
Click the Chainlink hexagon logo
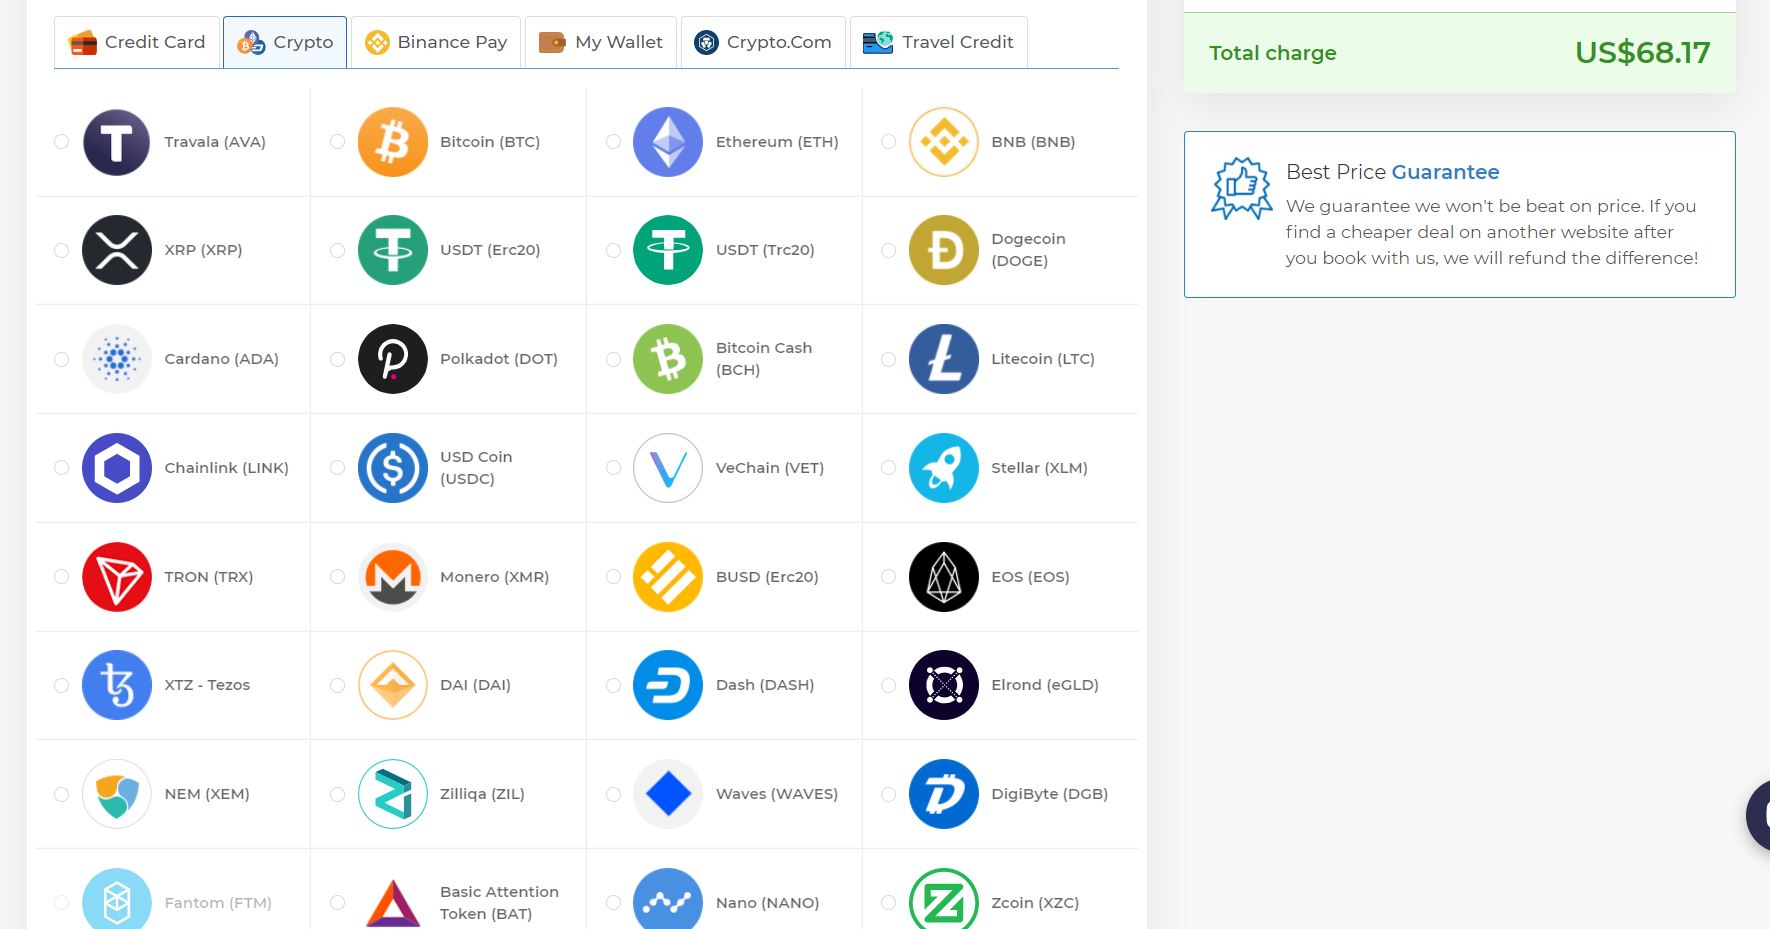117,468
